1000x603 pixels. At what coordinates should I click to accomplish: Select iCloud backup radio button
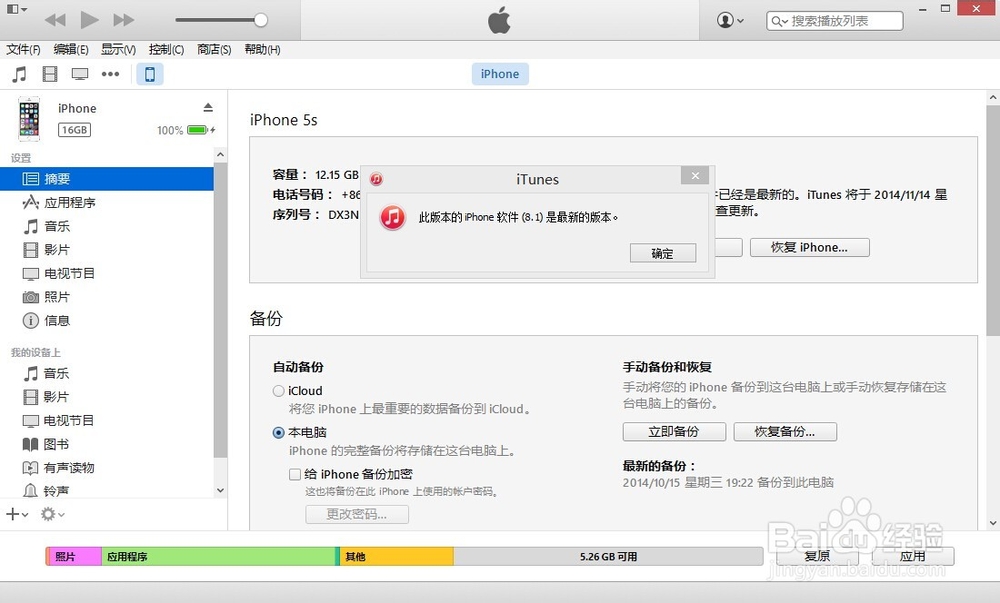[x=279, y=391]
